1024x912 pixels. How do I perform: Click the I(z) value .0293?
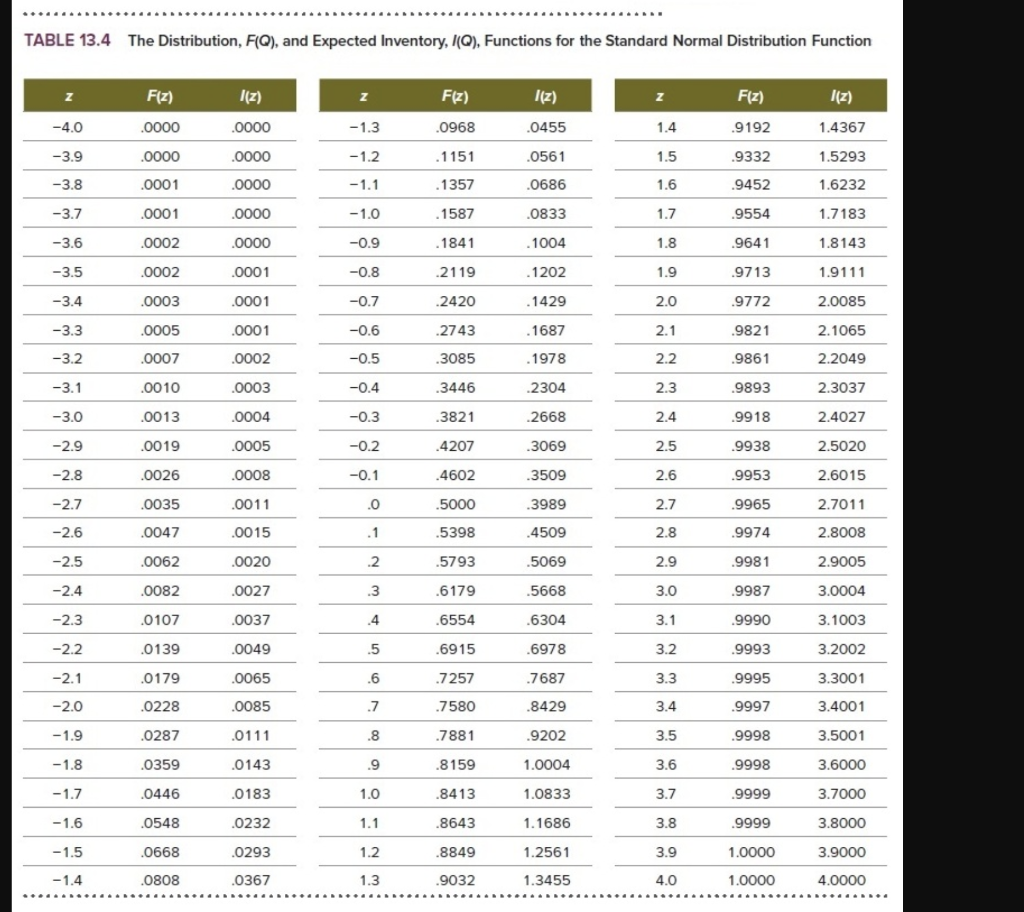pos(251,852)
